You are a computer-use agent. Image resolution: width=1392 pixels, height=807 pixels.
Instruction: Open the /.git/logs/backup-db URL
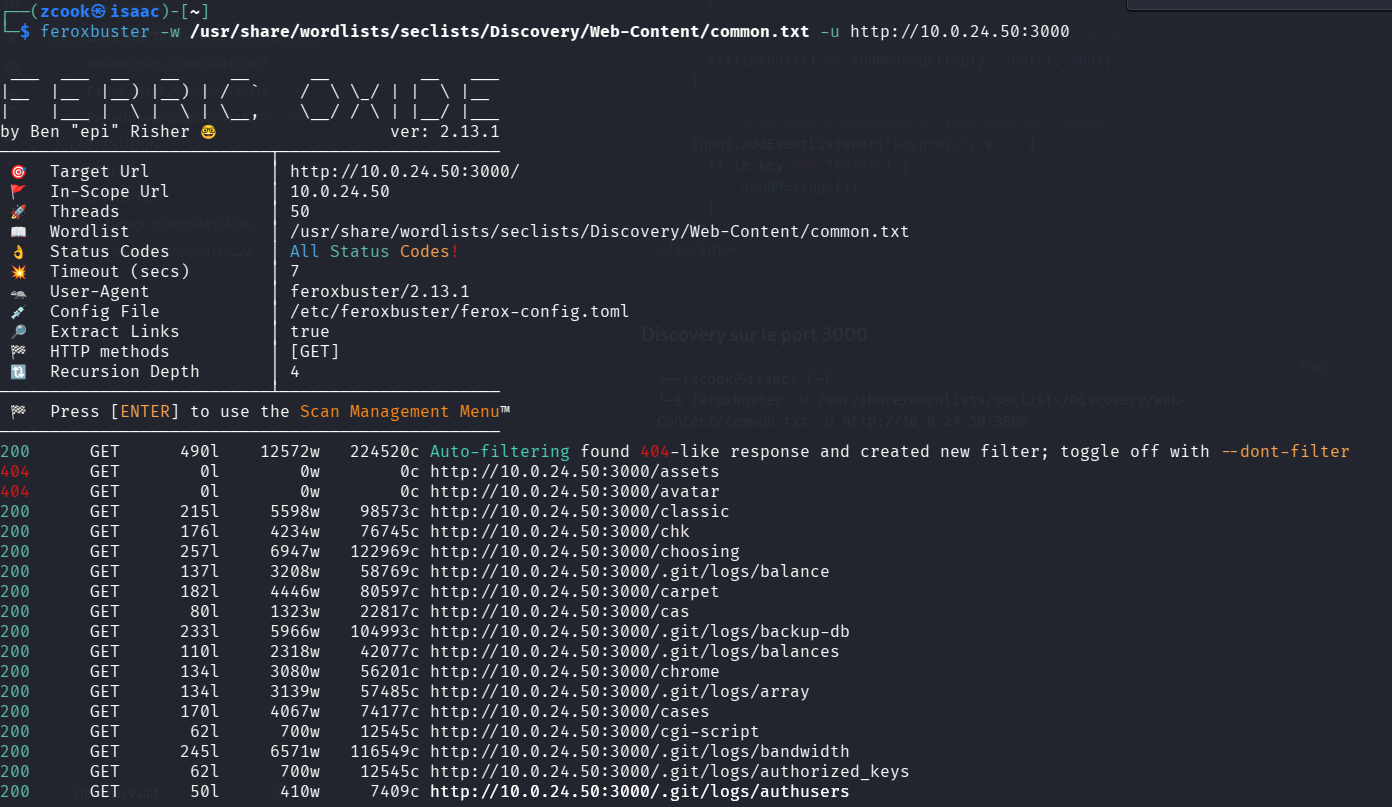coord(640,632)
